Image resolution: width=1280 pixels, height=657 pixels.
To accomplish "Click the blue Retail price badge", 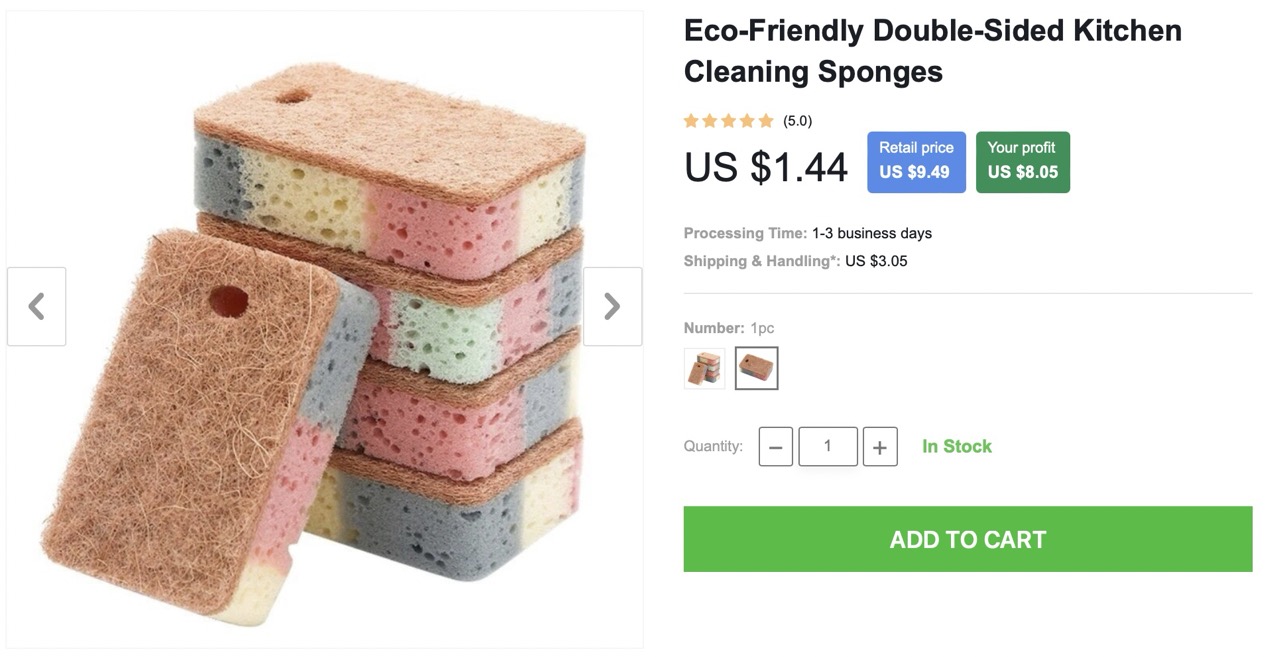I will (x=916, y=161).
